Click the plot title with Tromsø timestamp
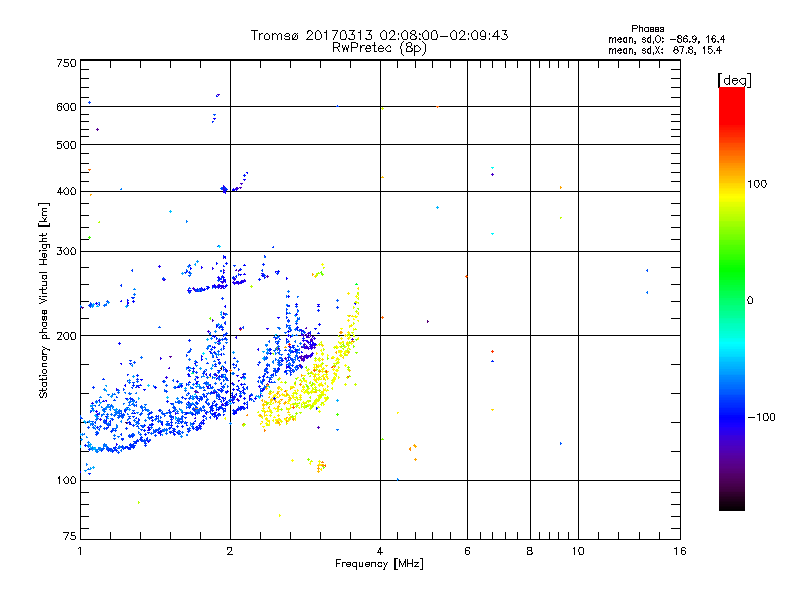Image resolution: width=800 pixels, height=600 pixels. tap(379, 35)
